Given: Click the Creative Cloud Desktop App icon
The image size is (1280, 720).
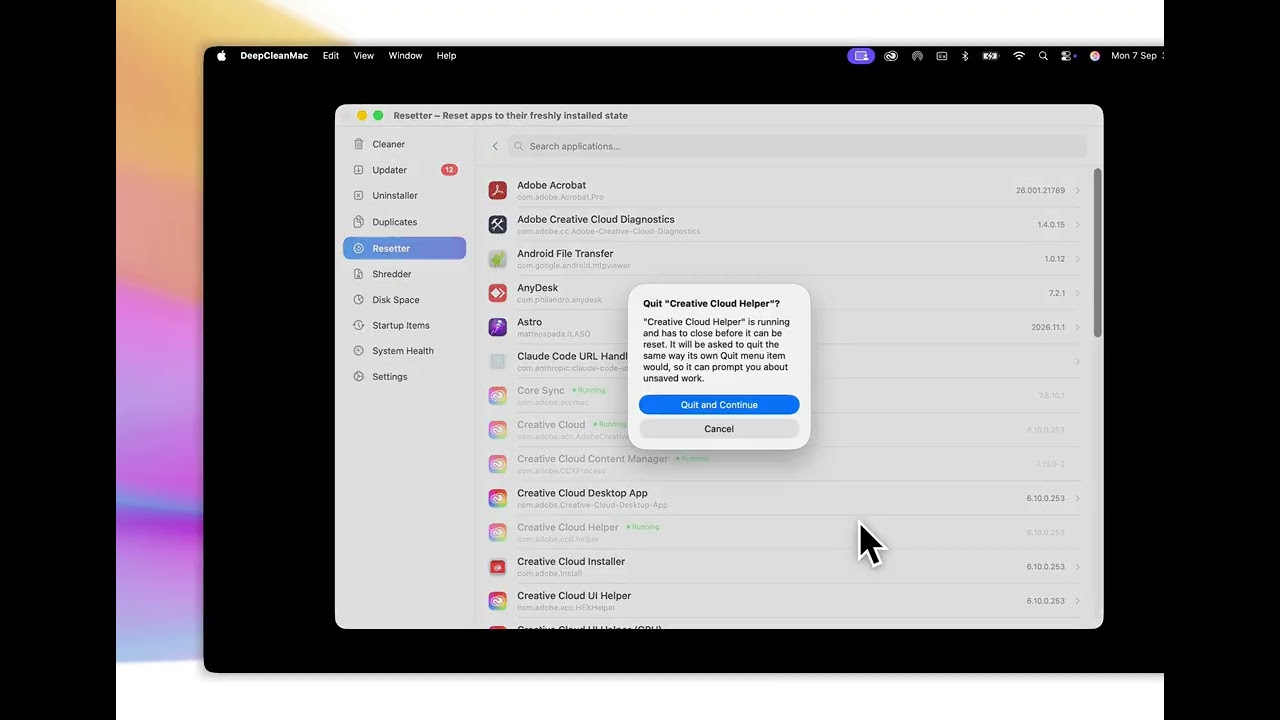Looking at the screenshot, I should click(x=497, y=498).
